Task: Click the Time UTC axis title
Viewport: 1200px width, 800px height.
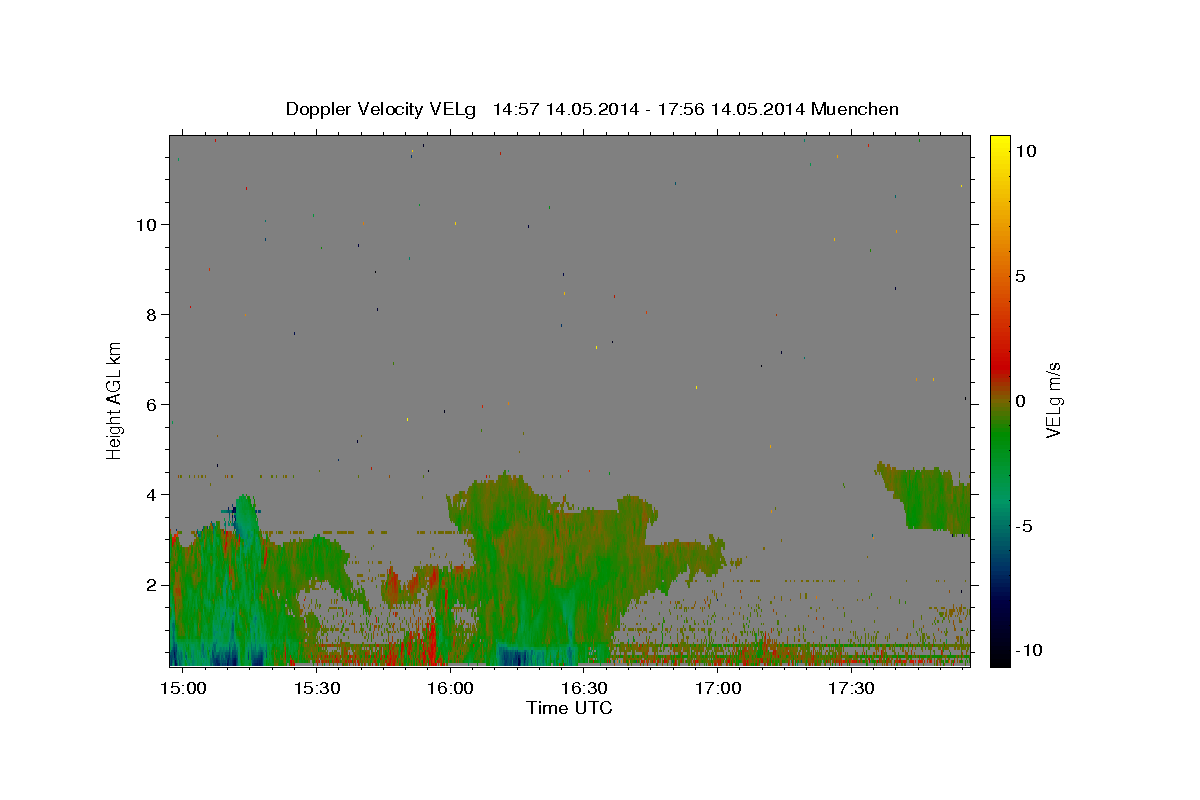Action: tap(569, 708)
